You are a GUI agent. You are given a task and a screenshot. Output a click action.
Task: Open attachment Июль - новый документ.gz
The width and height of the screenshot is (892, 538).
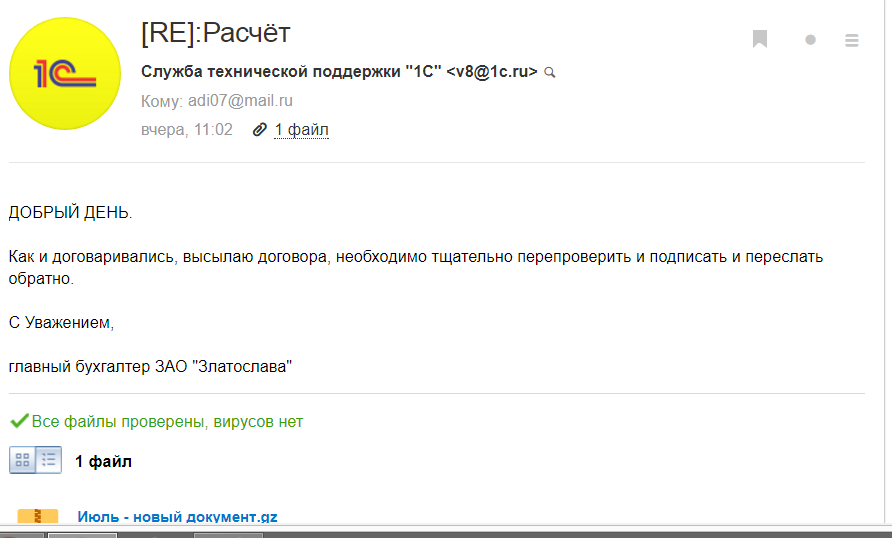[177, 516]
